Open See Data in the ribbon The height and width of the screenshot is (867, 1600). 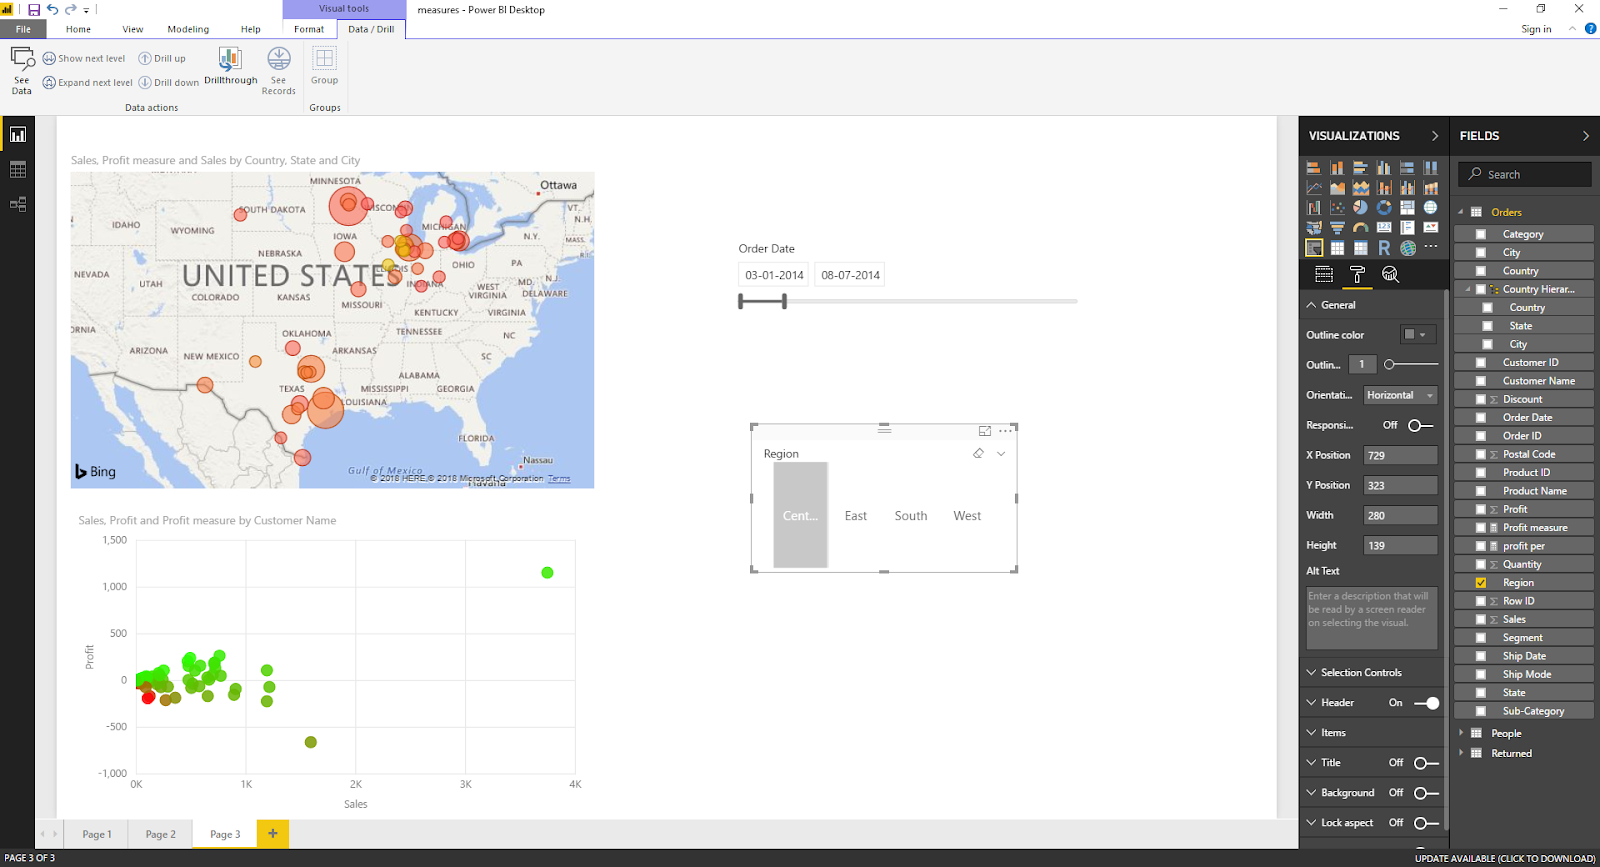pos(22,70)
